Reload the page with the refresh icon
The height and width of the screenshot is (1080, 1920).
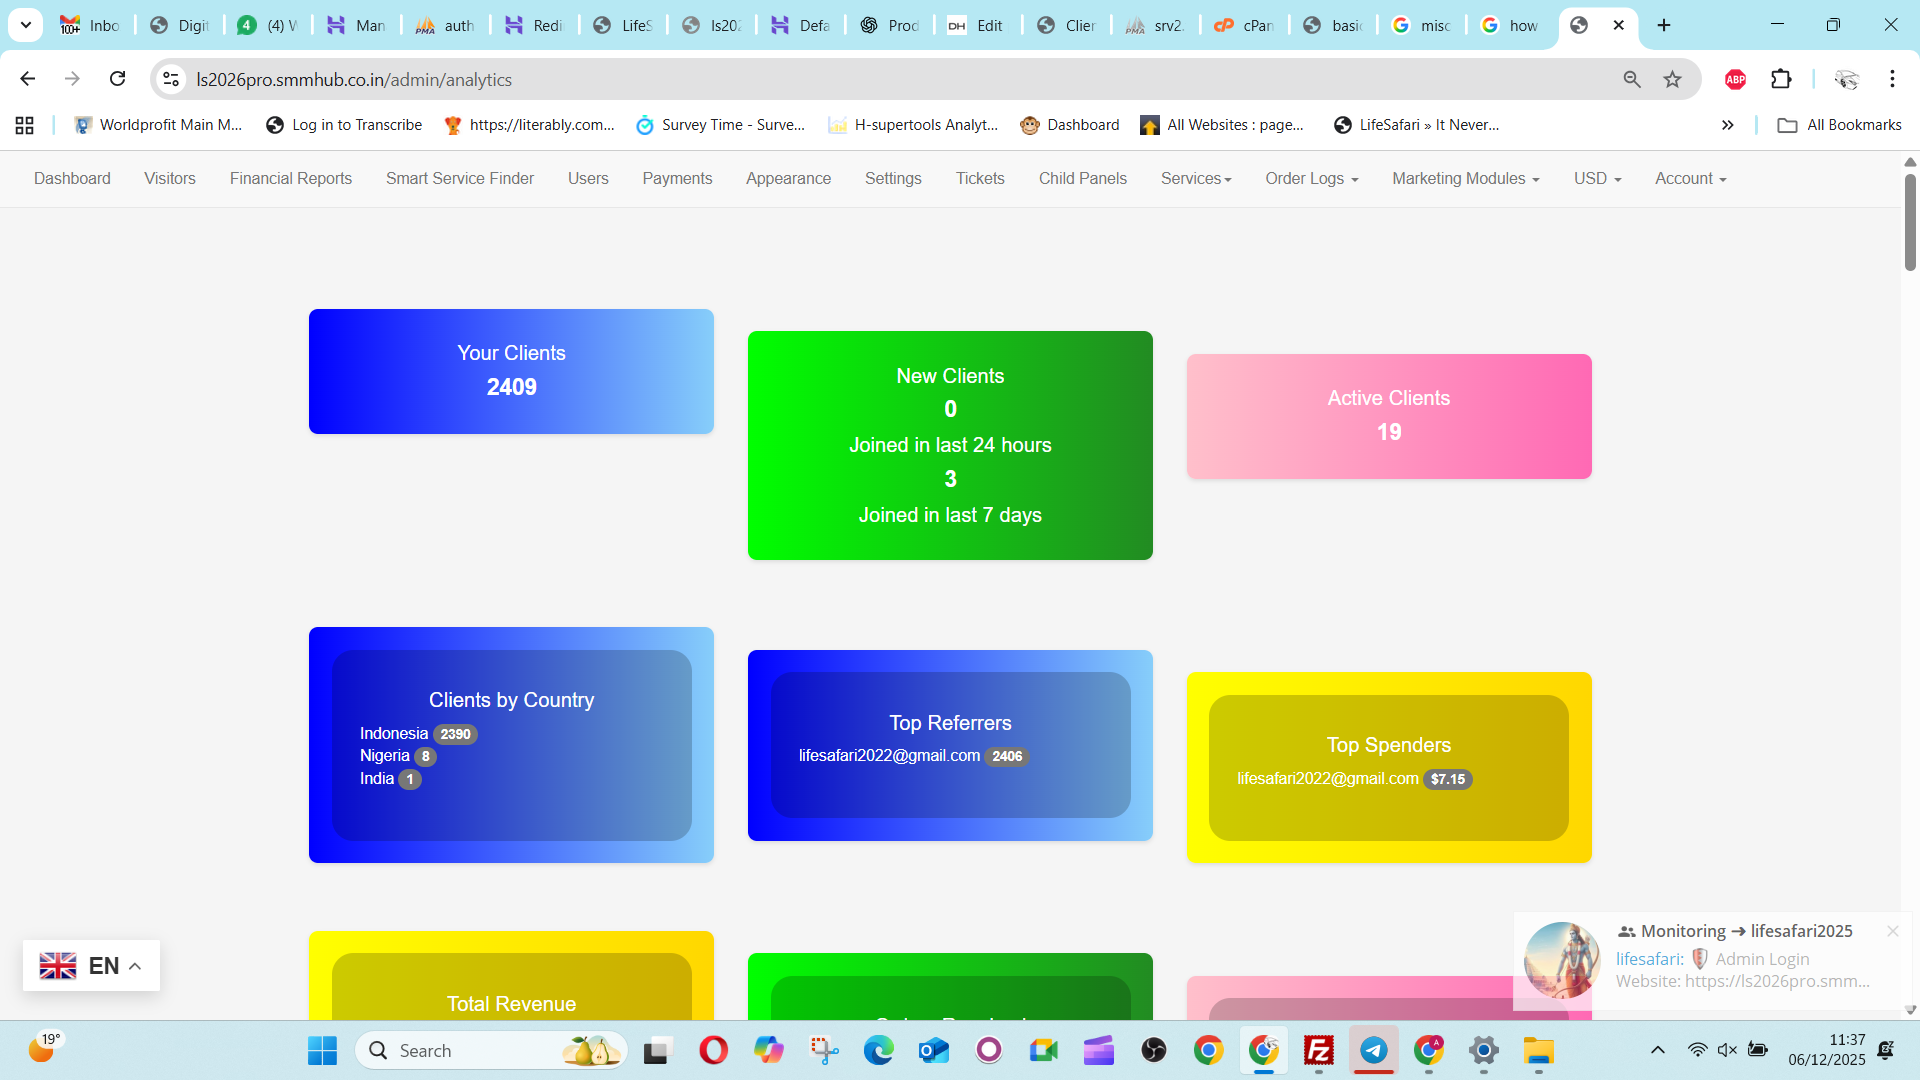click(x=118, y=79)
